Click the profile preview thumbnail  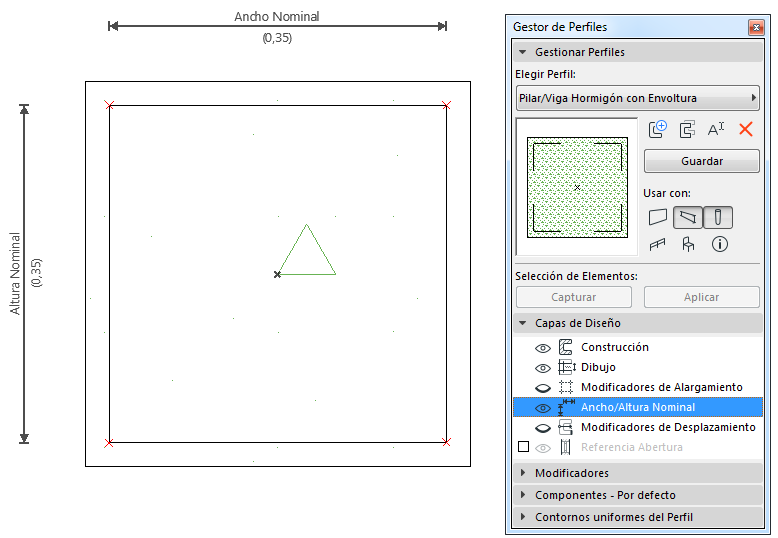coord(577,187)
